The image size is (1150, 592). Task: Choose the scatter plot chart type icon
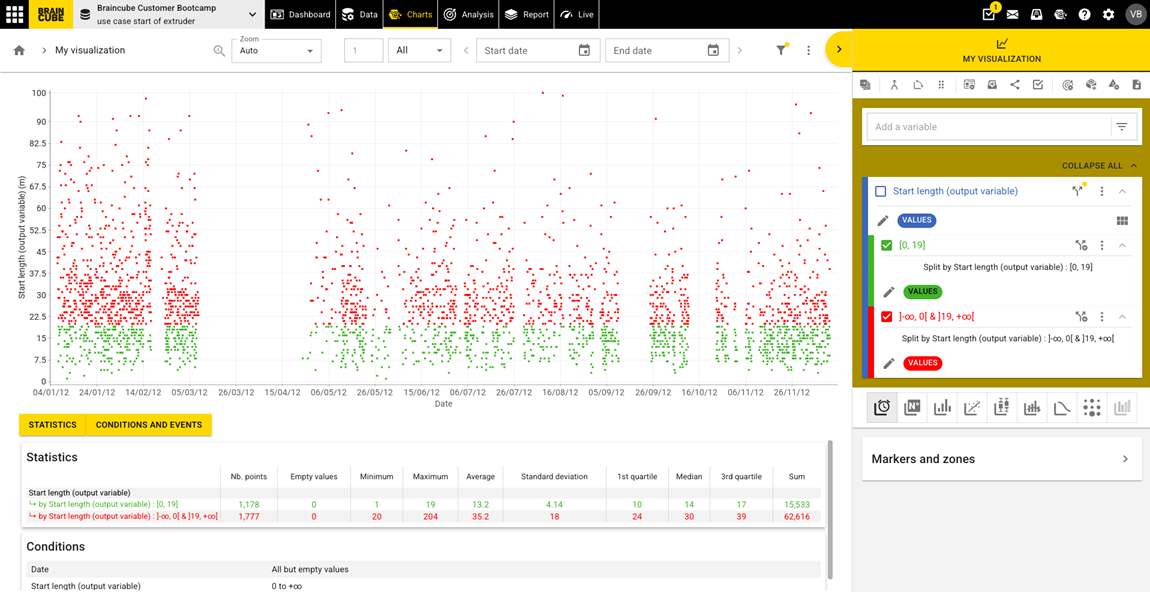[x=972, y=407]
